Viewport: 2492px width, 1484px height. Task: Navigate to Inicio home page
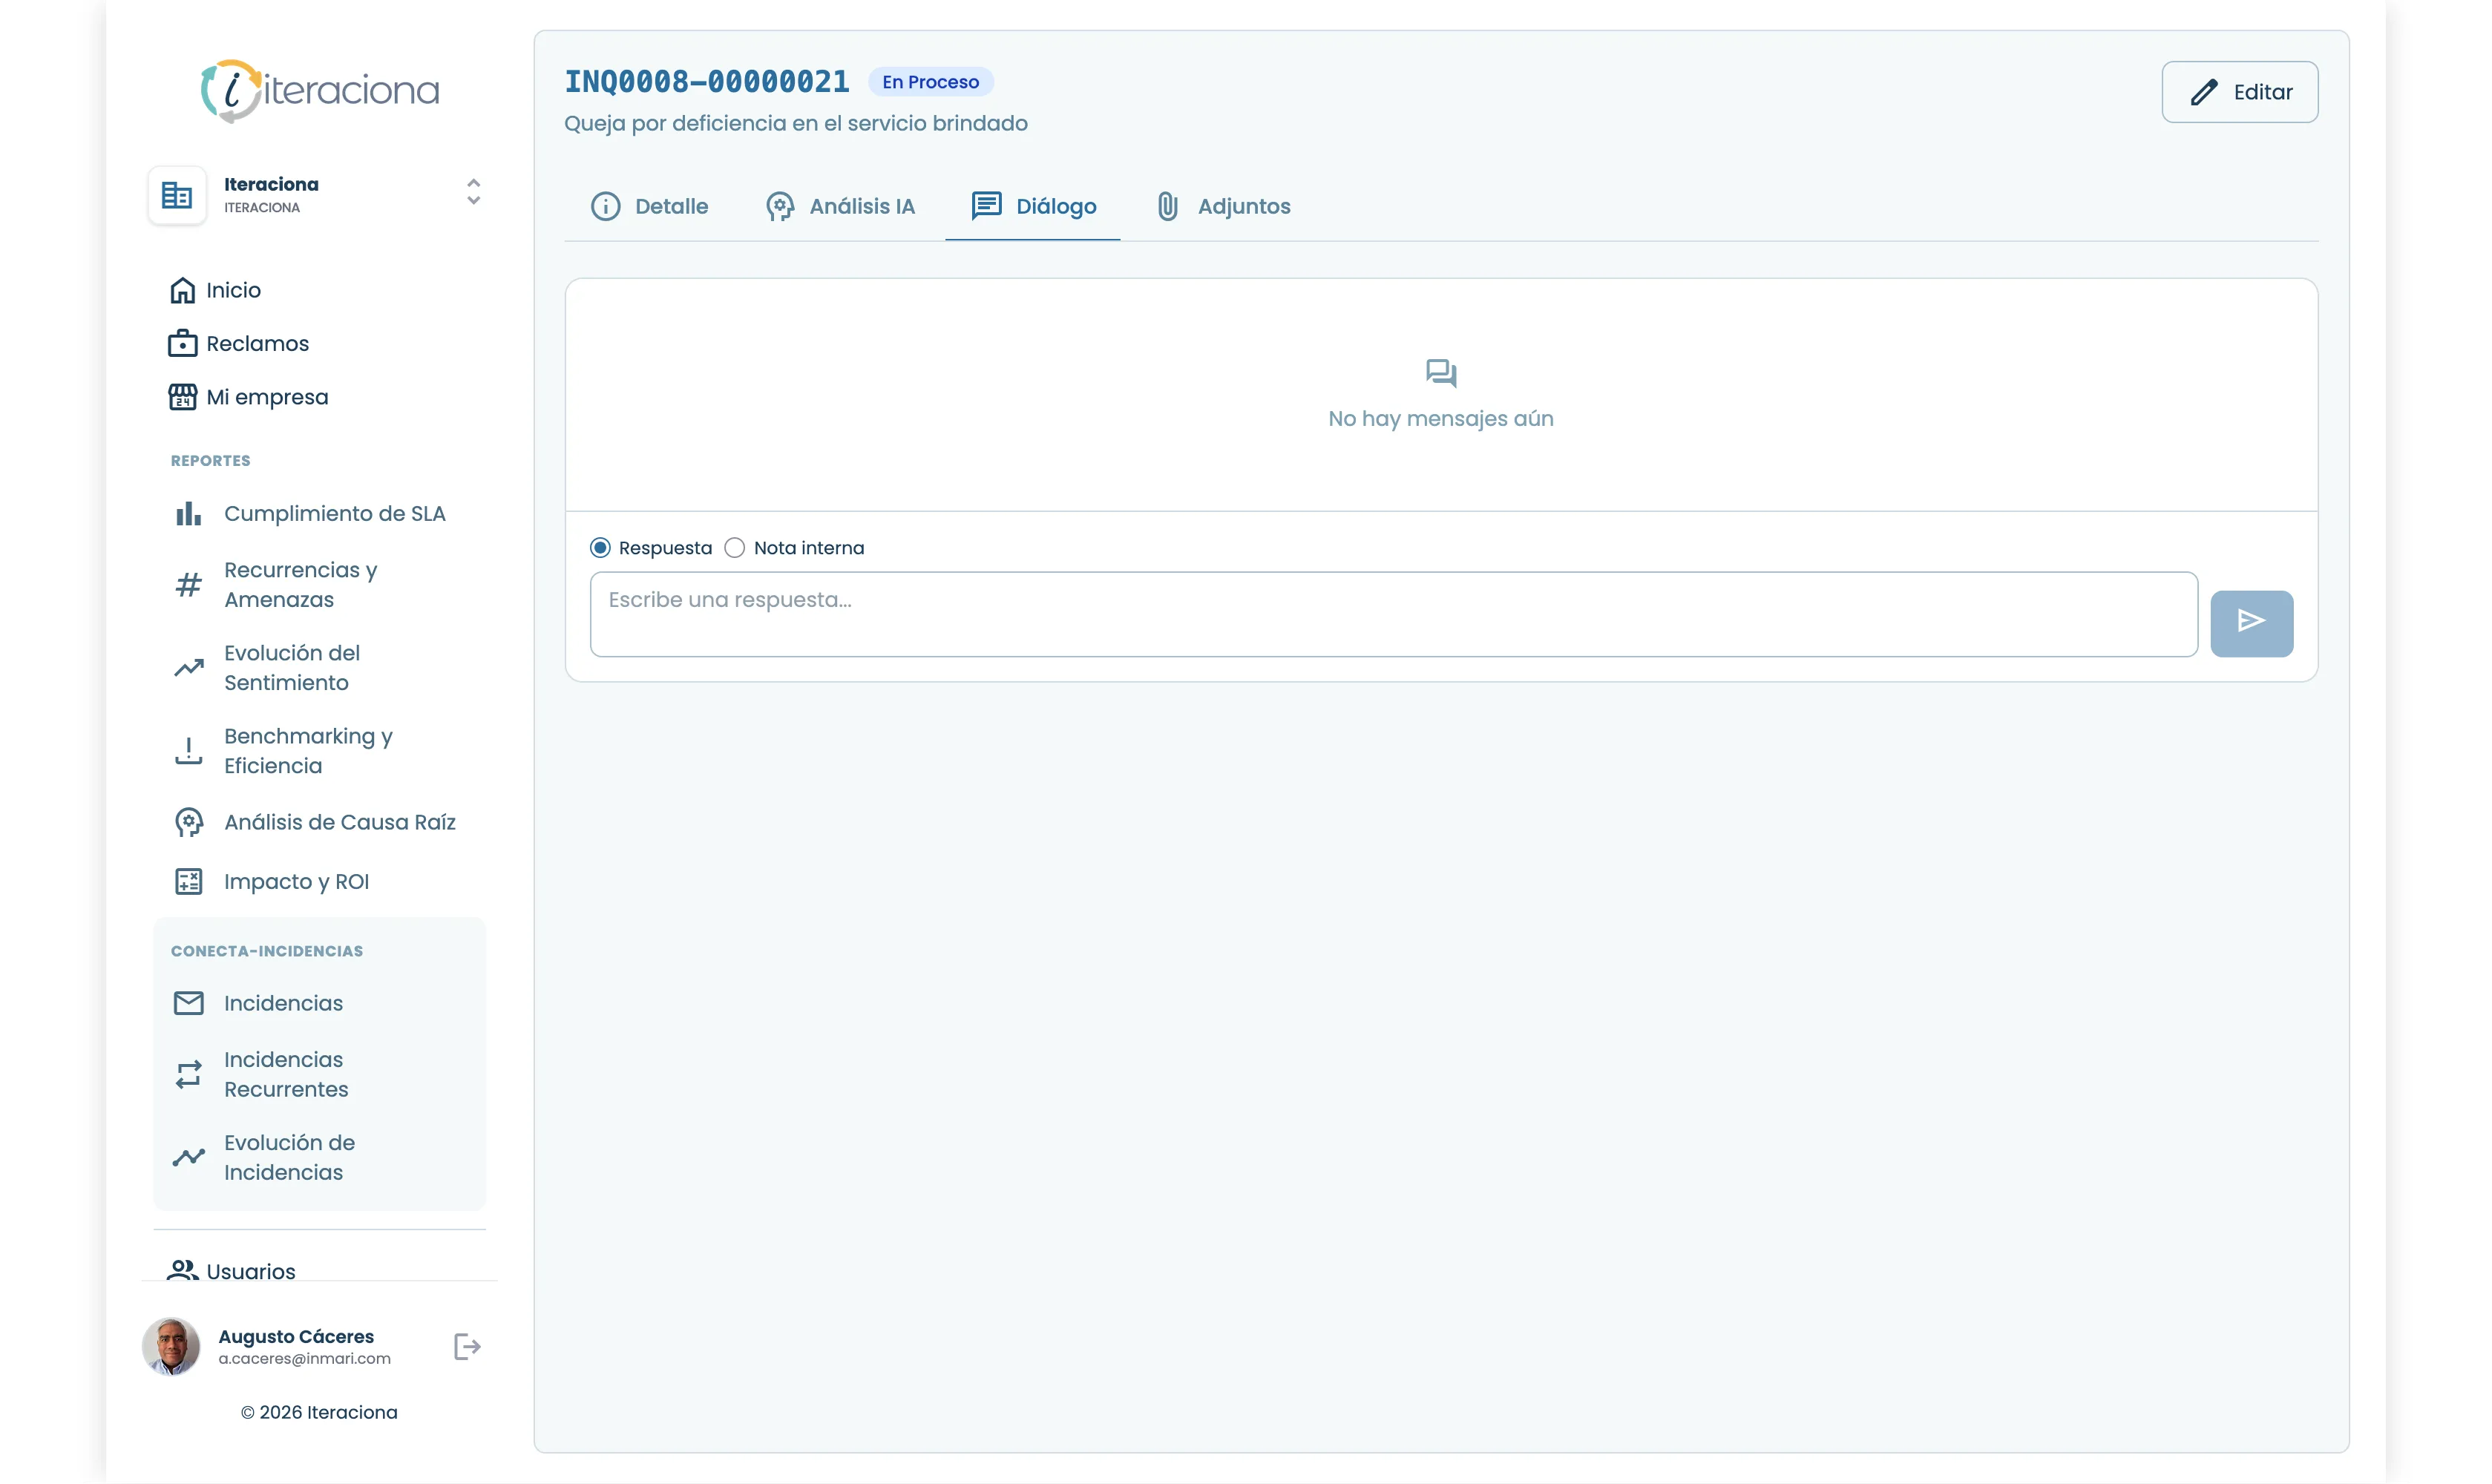(x=232, y=290)
